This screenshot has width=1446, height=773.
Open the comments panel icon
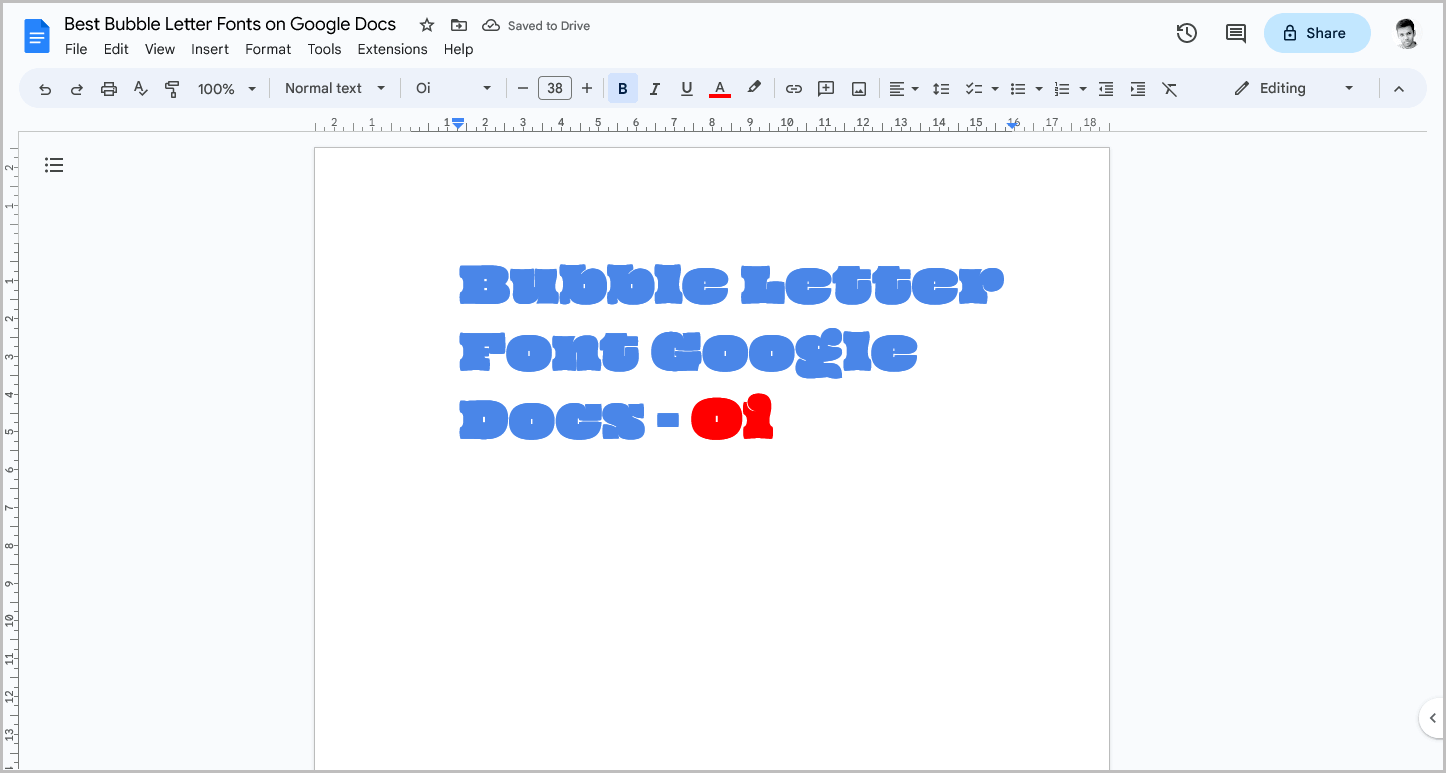click(1236, 33)
